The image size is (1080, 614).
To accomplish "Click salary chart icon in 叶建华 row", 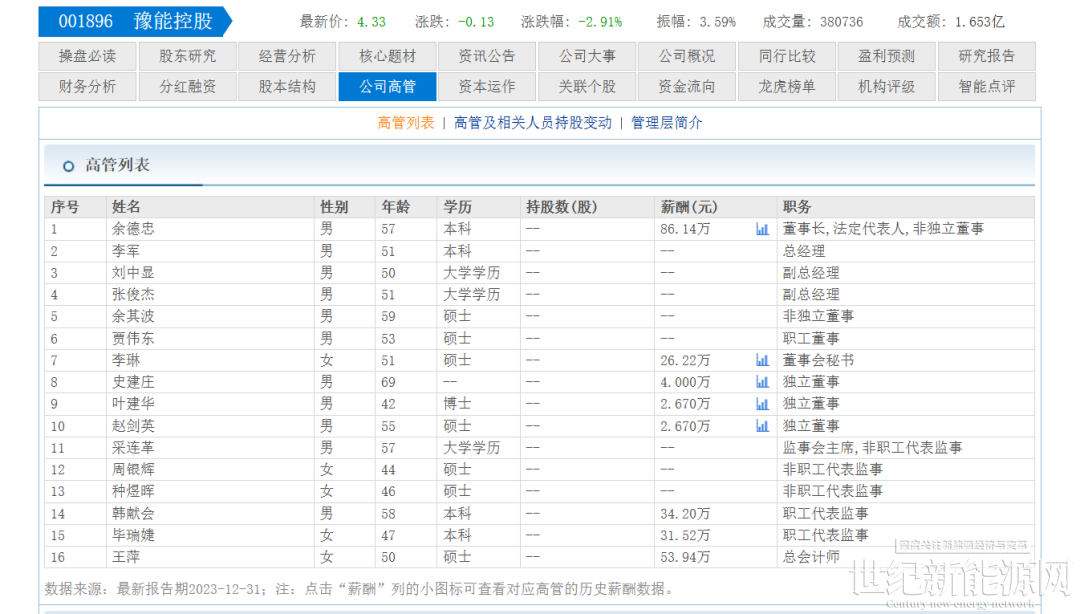I will coord(762,404).
